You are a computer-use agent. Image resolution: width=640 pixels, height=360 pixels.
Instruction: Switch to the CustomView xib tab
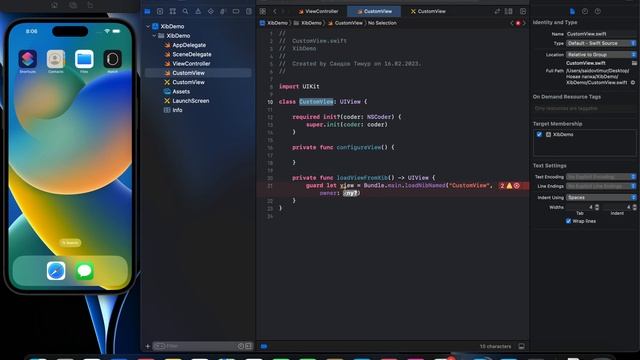click(x=428, y=11)
